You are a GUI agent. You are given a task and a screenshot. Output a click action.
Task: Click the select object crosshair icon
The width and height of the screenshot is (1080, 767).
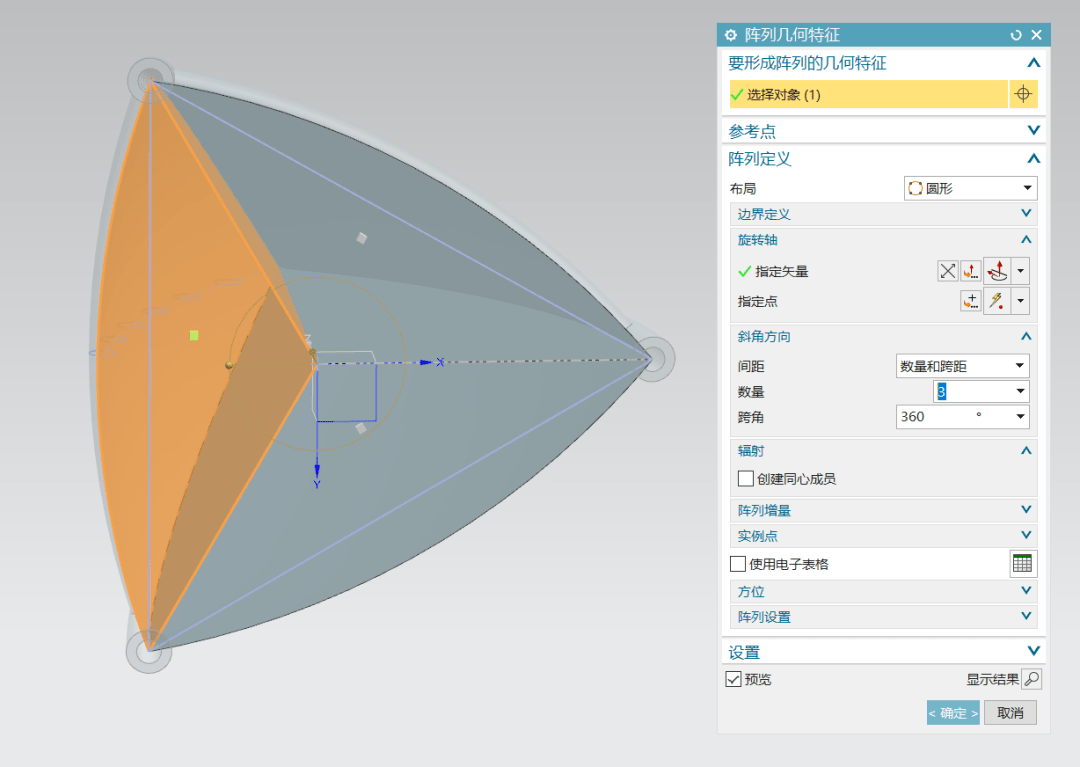tap(1022, 94)
